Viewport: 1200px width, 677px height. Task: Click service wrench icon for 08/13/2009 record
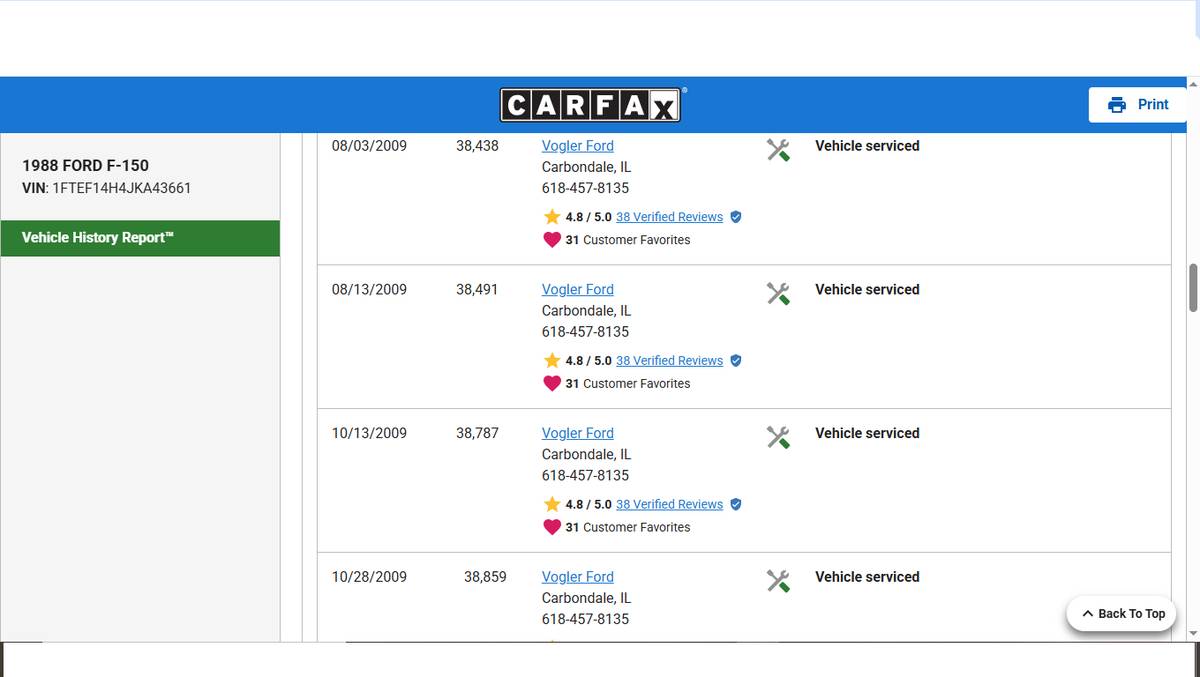coord(778,293)
